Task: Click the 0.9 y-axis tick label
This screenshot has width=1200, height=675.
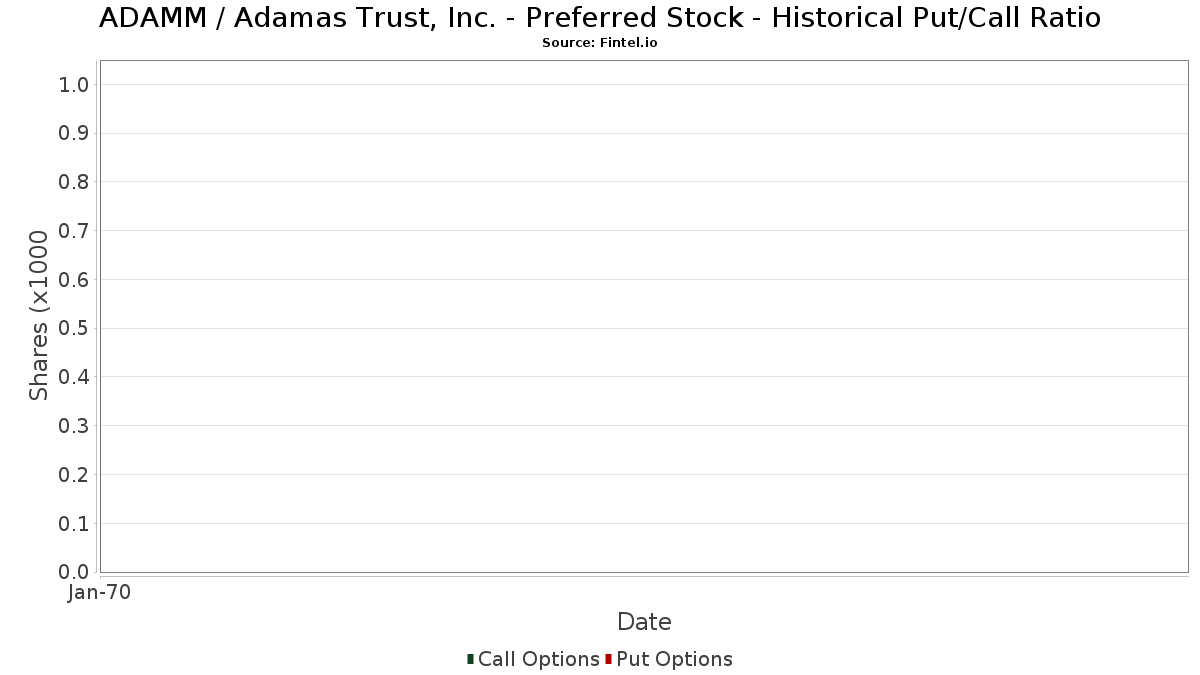Action: [x=74, y=133]
